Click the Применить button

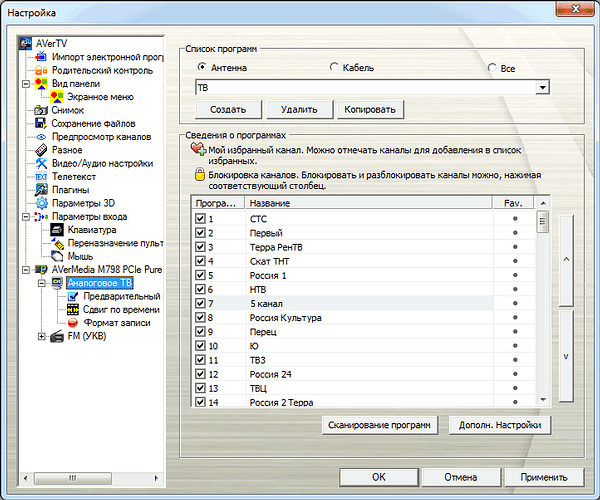pyautogui.click(x=544, y=477)
